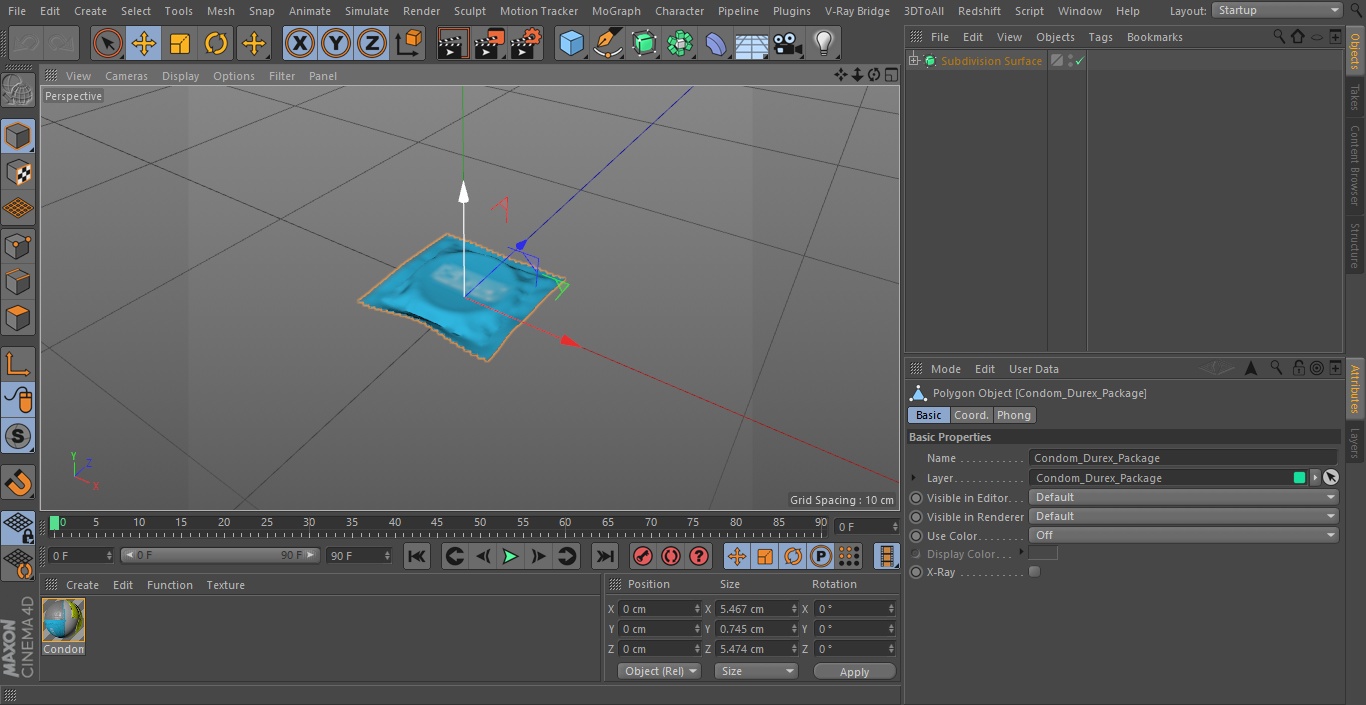Open the Visible in Renderer dropdown
The image size is (1366, 705).
[x=1184, y=516]
